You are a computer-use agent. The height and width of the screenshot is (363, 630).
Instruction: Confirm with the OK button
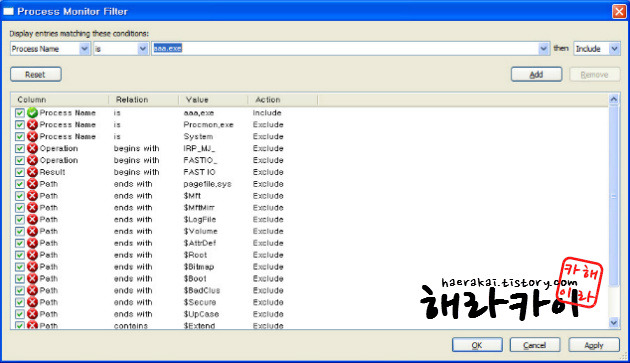tap(477, 345)
